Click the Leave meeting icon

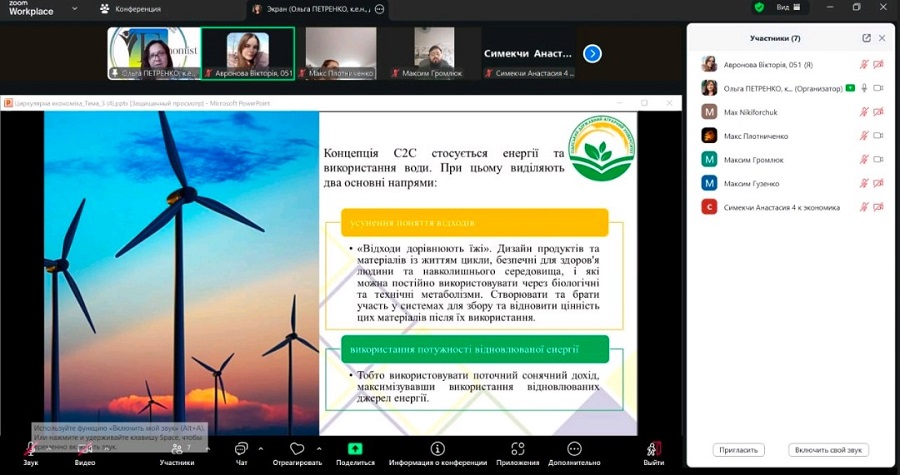[x=653, y=449]
